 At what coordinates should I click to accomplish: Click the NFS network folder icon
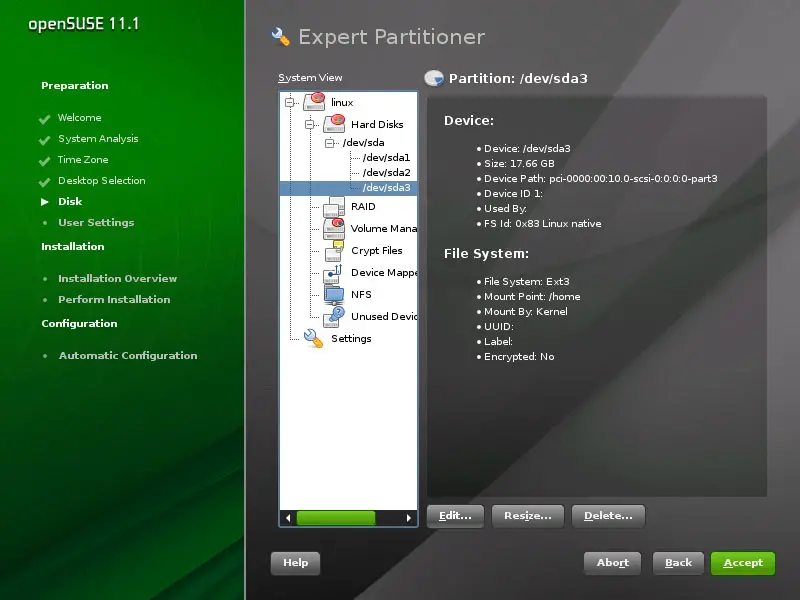334,294
